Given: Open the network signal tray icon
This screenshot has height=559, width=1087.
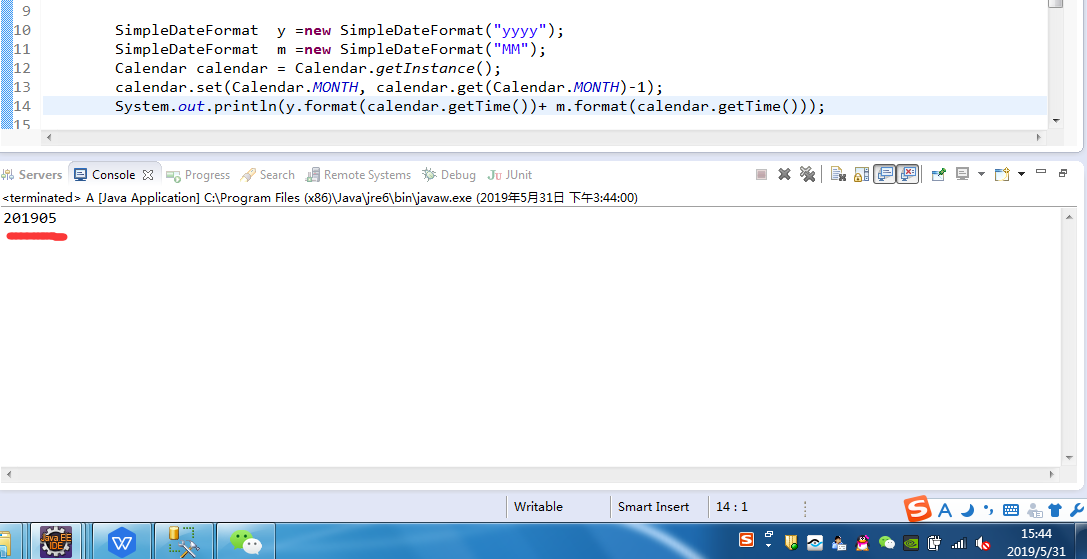Looking at the screenshot, I should point(959,542).
